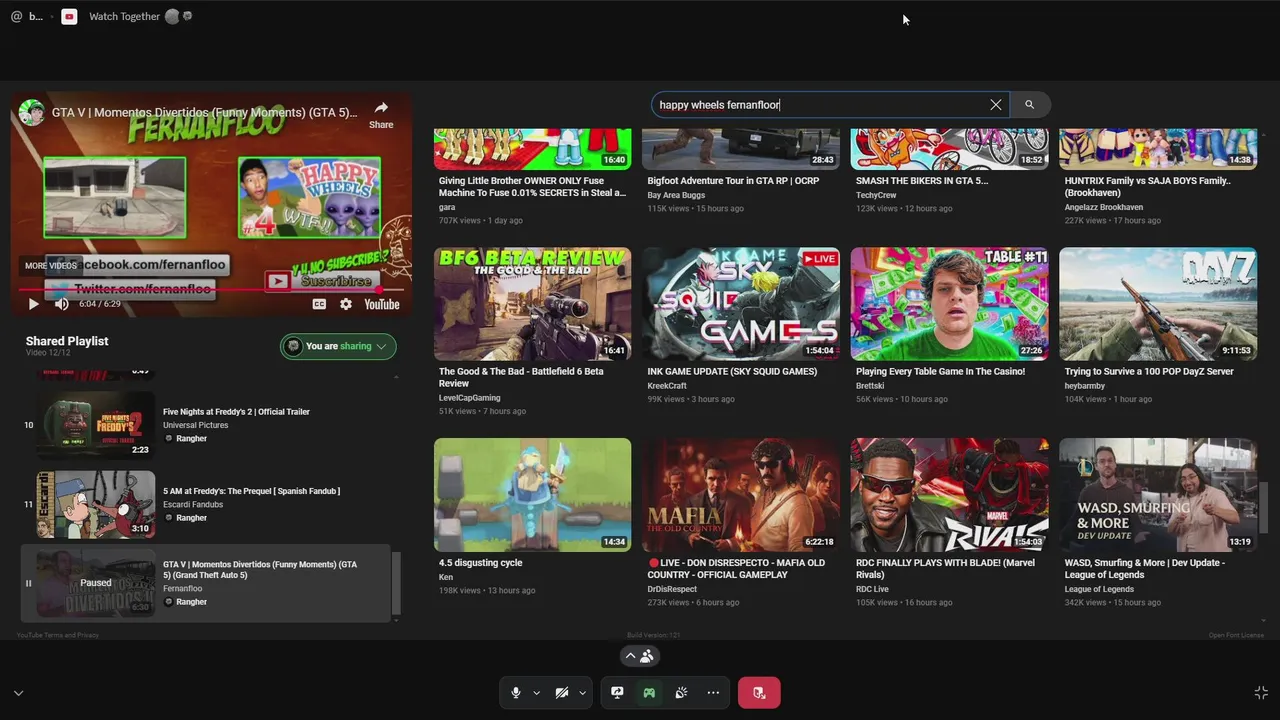The height and width of the screenshot is (720, 1280).
Task: Toggle closed captions on video player
Action: click(x=319, y=304)
